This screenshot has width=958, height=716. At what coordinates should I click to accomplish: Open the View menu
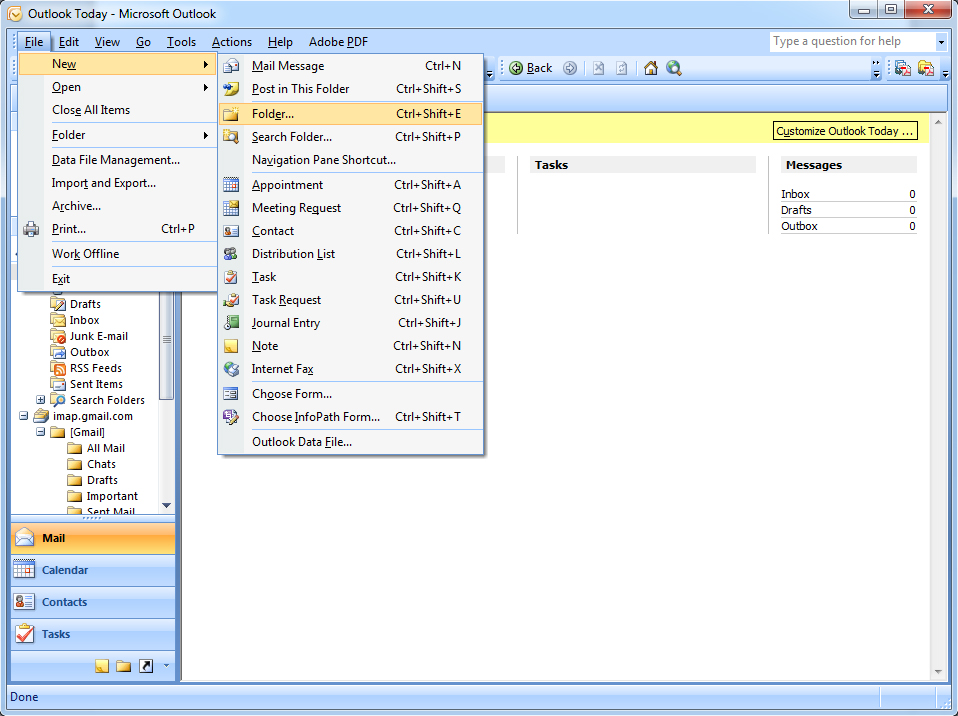pos(107,42)
